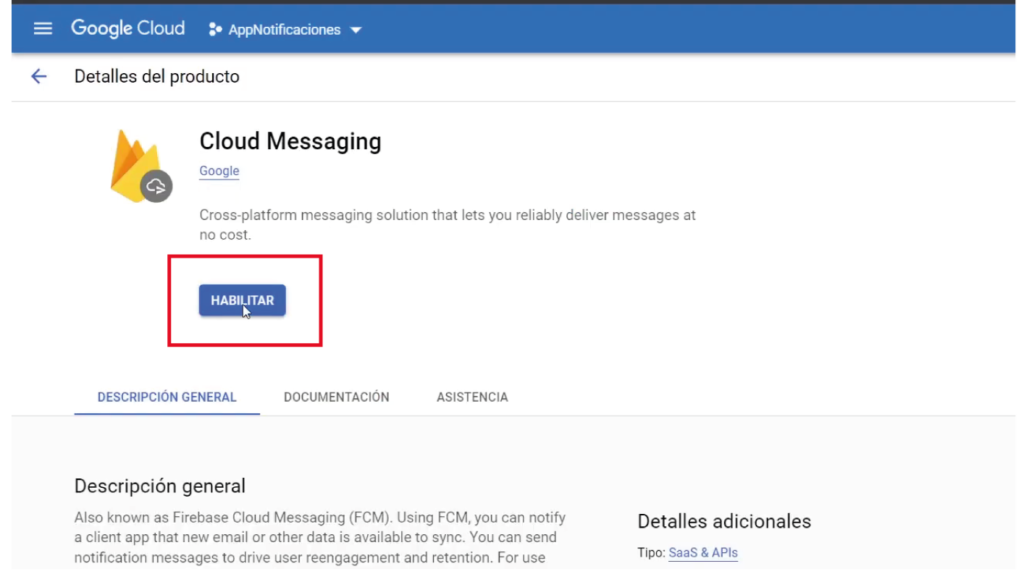The height and width of the screenshot is (574, 1024).
Task: Click the Cloud Messaging product title
Action: coord(290,141)
